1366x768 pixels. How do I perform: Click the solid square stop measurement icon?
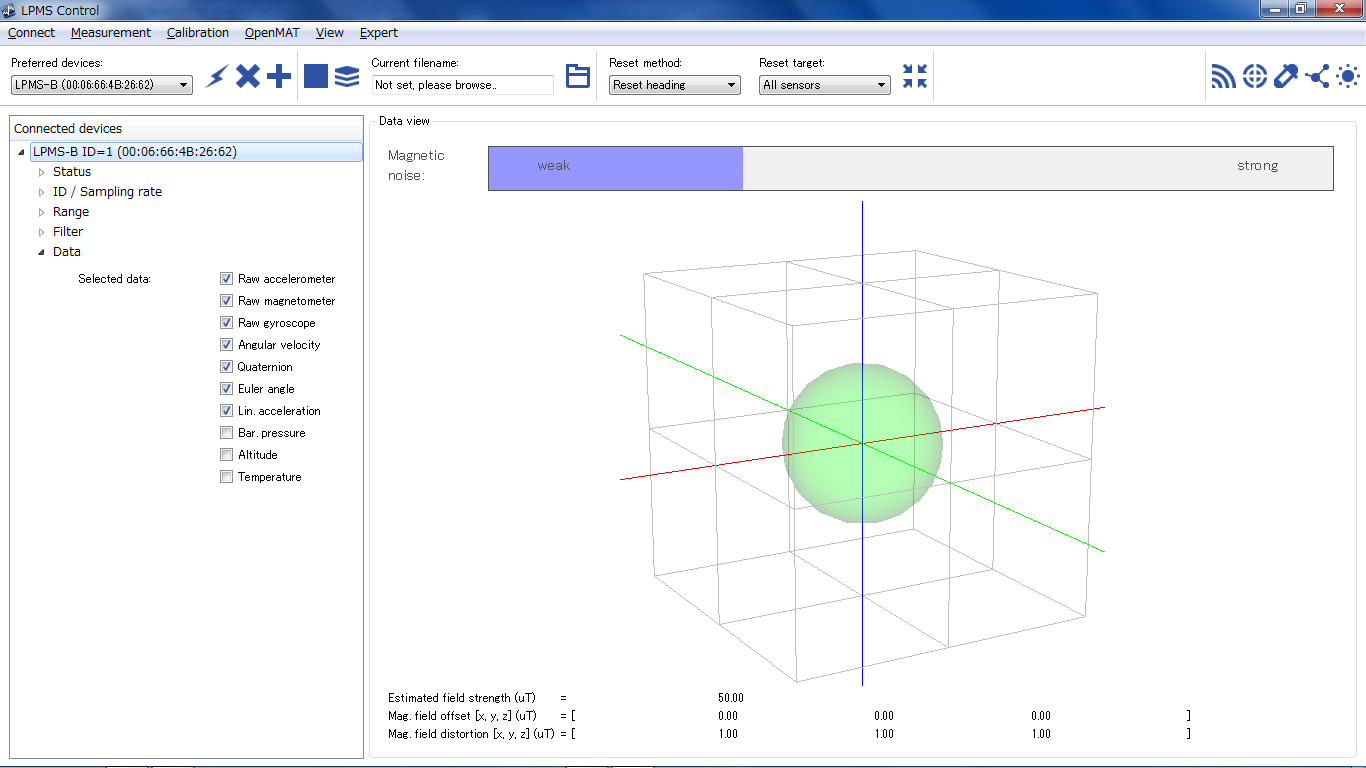click(x=316, y=76)
